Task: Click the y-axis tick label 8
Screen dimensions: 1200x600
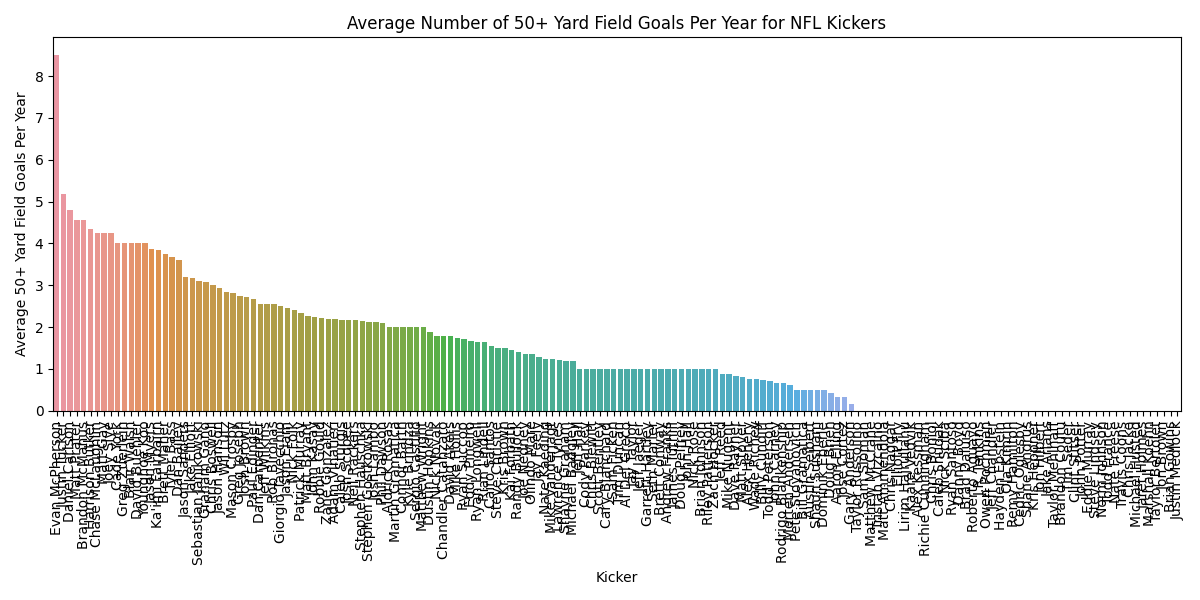Action: 40,76
